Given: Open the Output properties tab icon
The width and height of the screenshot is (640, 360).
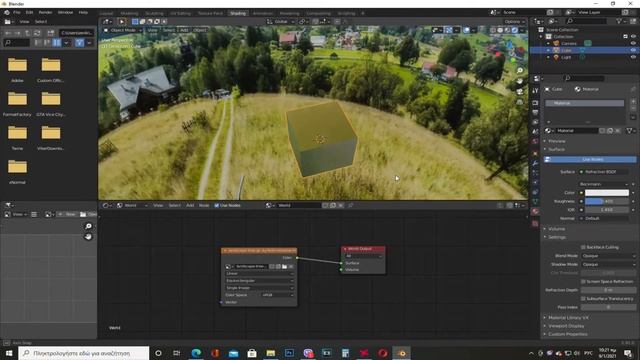Looking at the screenshot, I should (535, 112).
